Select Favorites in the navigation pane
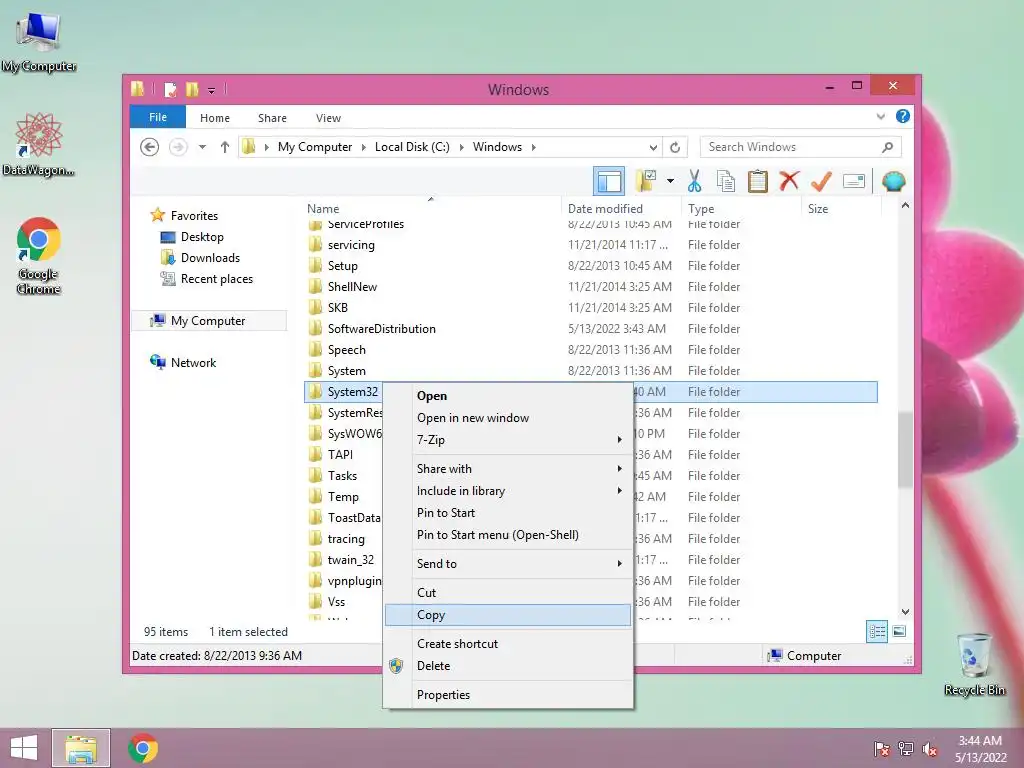 (x=194, y=216)
